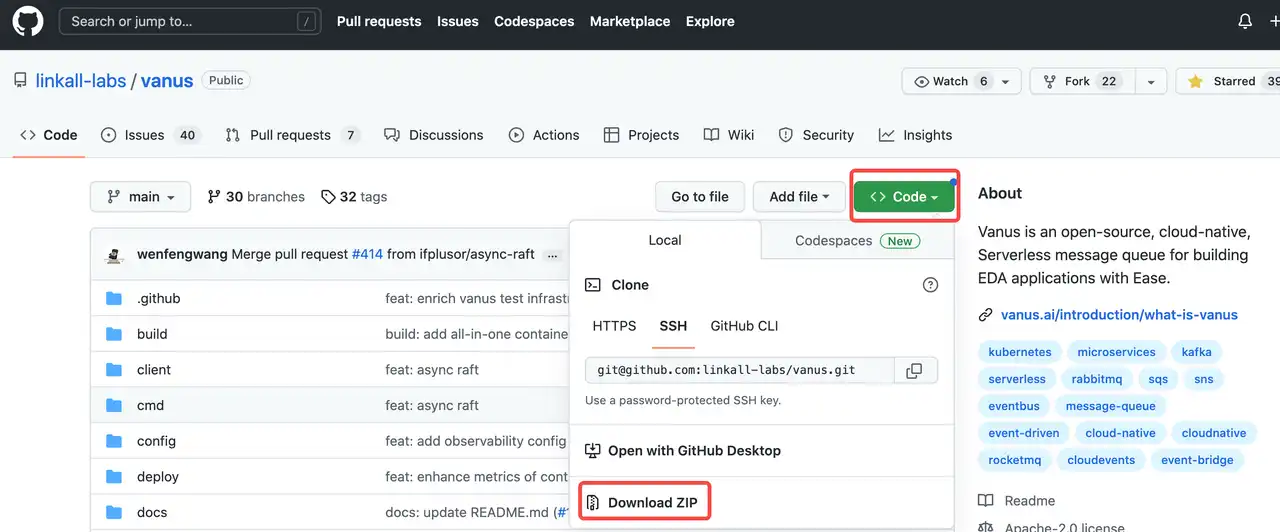The image size is (1280, 532).
Task: Select HTTPS clone option
Action: pyautogui.click(x=614, y=326)
